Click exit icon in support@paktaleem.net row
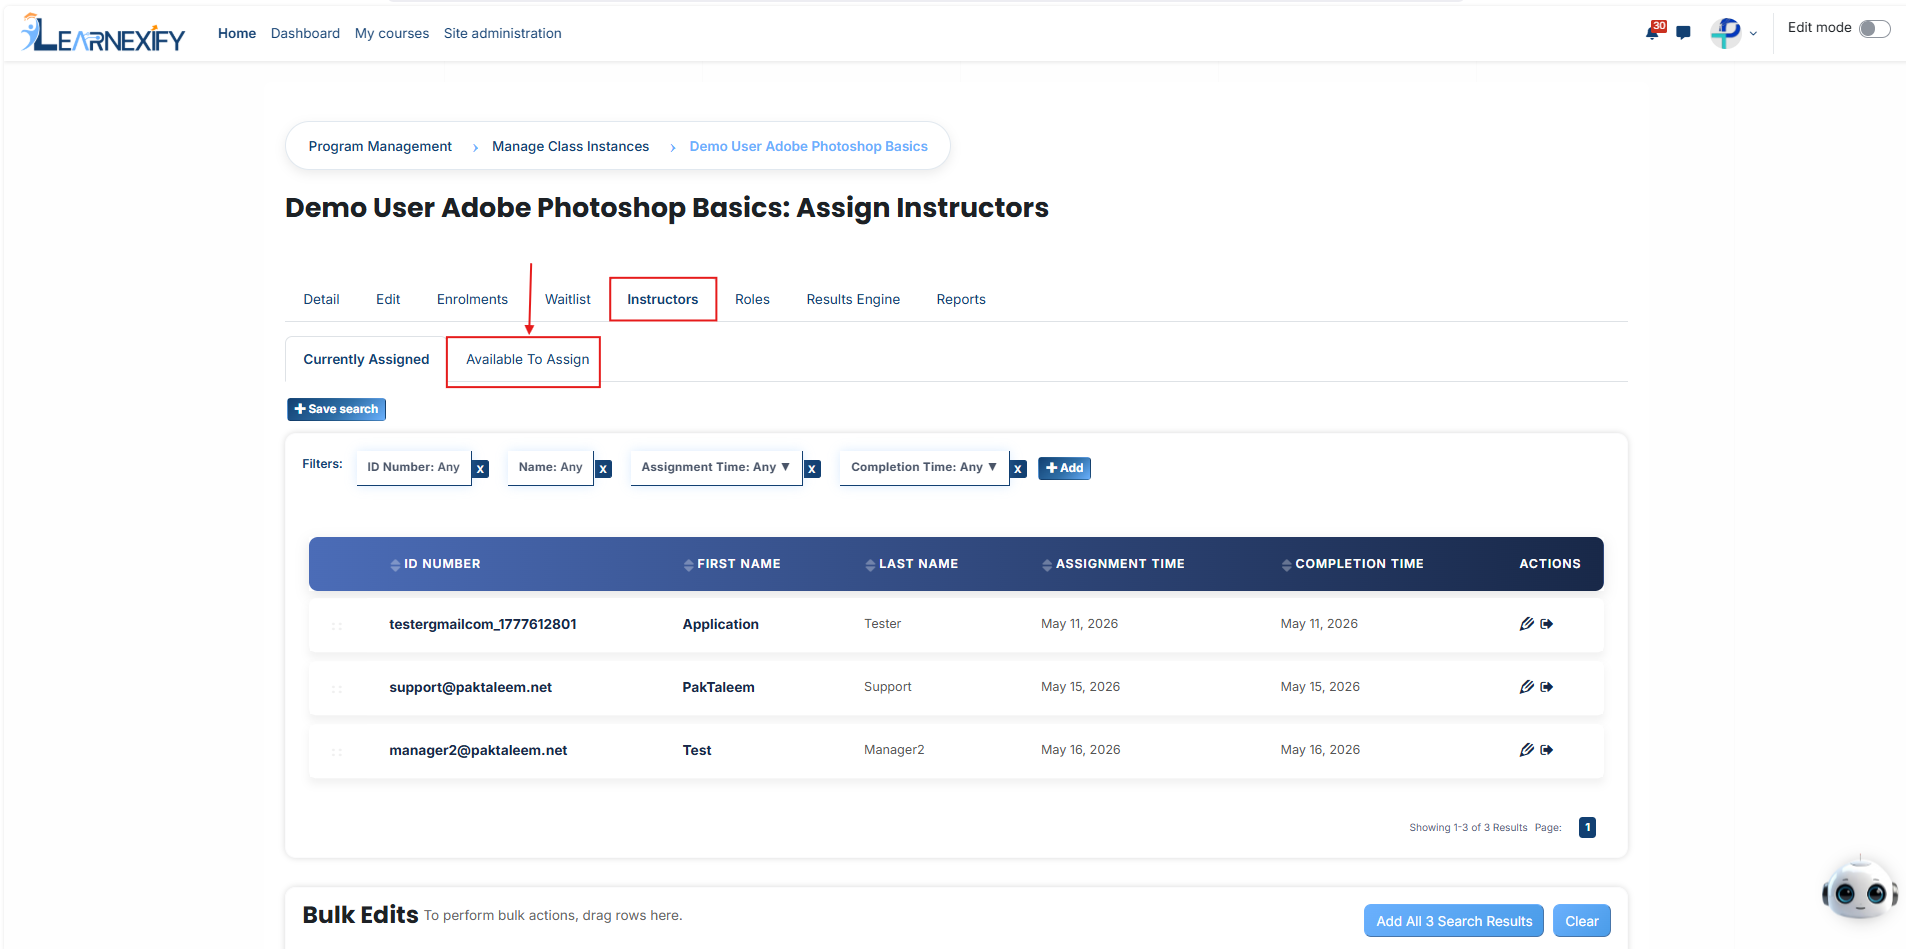This screenshot has height=949, width=1906. click(1547, 687)
